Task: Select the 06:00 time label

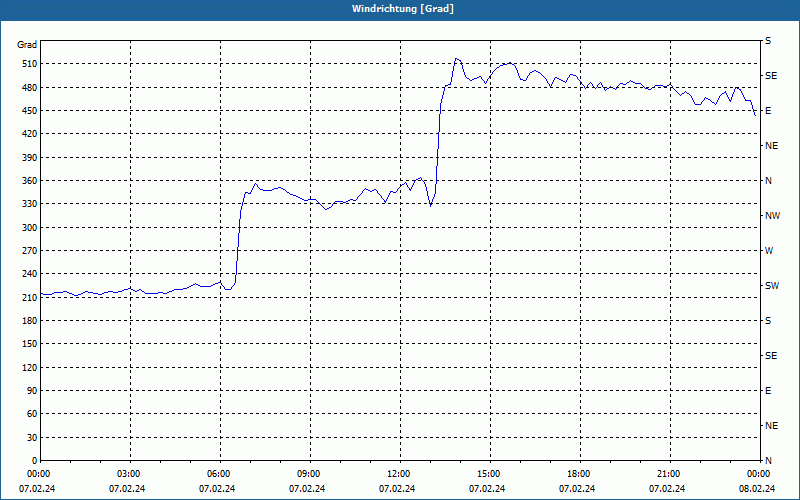Action: coord(220,474)
